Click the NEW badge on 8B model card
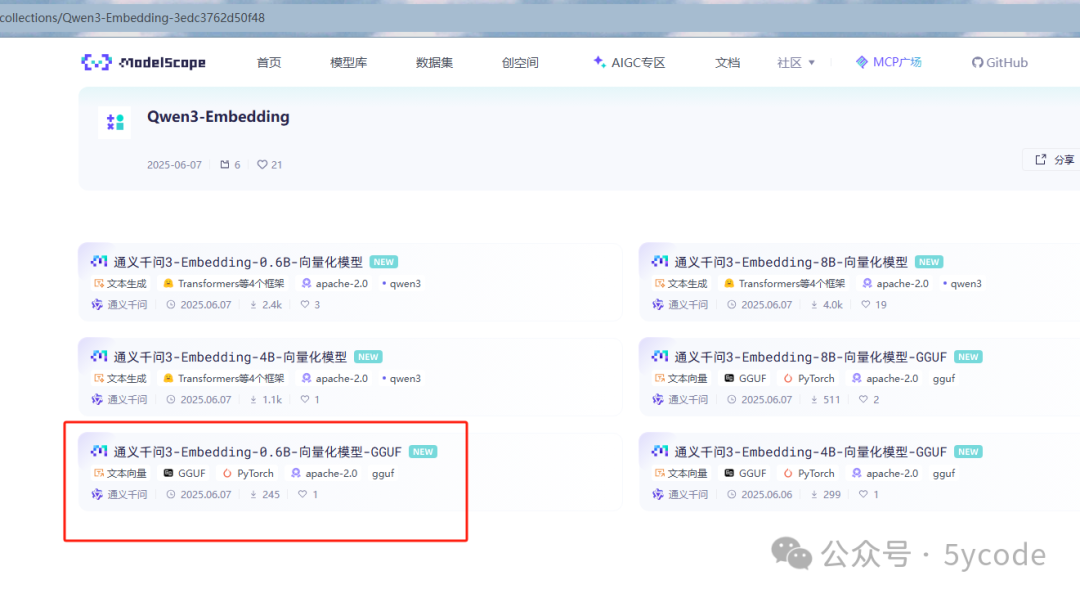 point(929,261)
